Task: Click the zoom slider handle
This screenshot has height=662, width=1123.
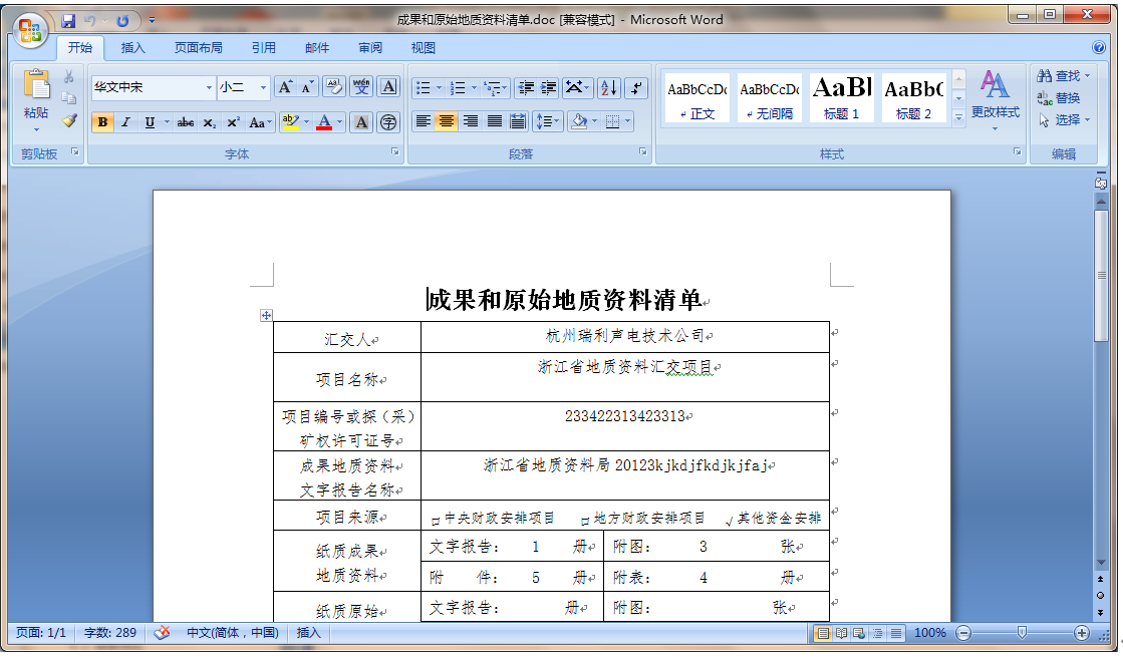Action: pos(1022,632)
